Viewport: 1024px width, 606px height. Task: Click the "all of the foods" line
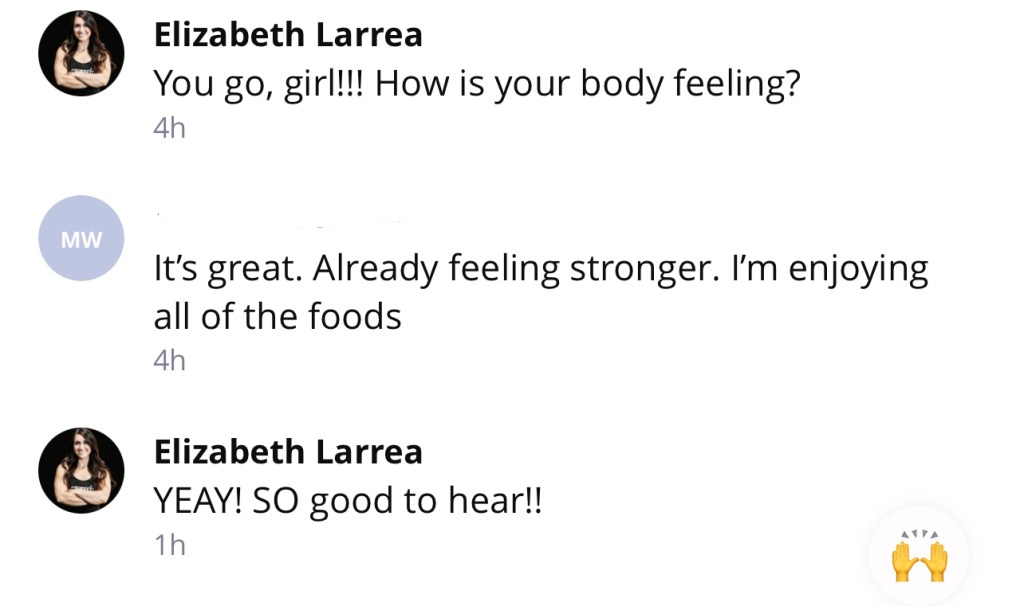tap(277, 317)
